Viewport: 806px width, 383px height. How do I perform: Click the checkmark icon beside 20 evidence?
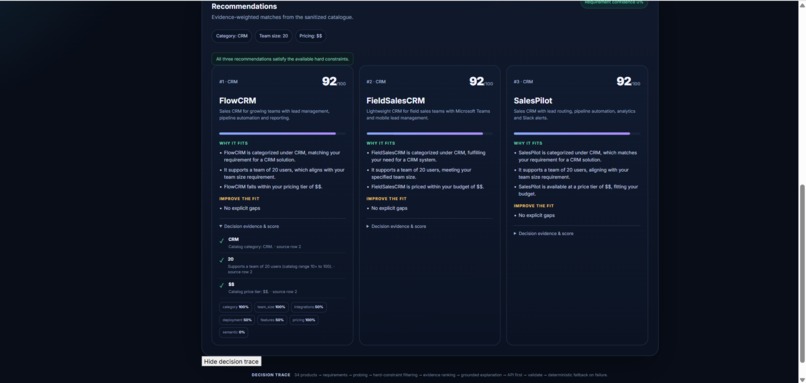pyautogui.click(x=222, y=261)
